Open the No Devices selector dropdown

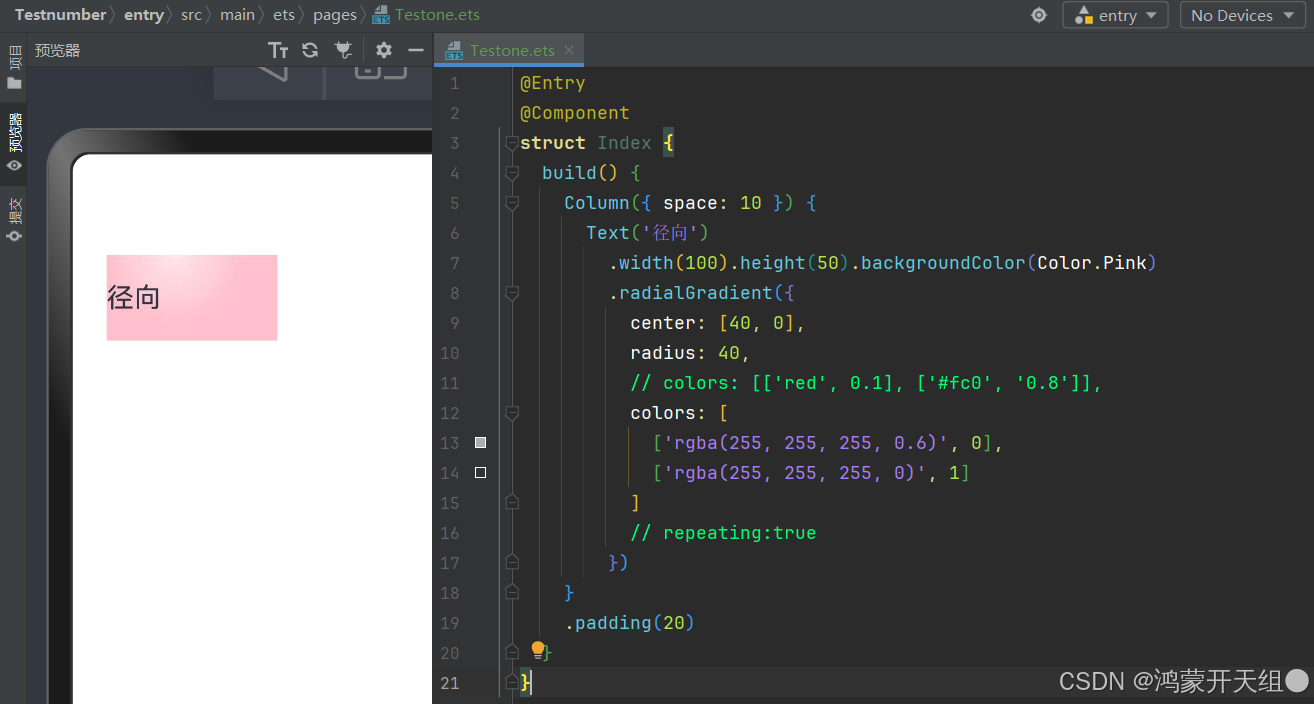(1243, 15)
